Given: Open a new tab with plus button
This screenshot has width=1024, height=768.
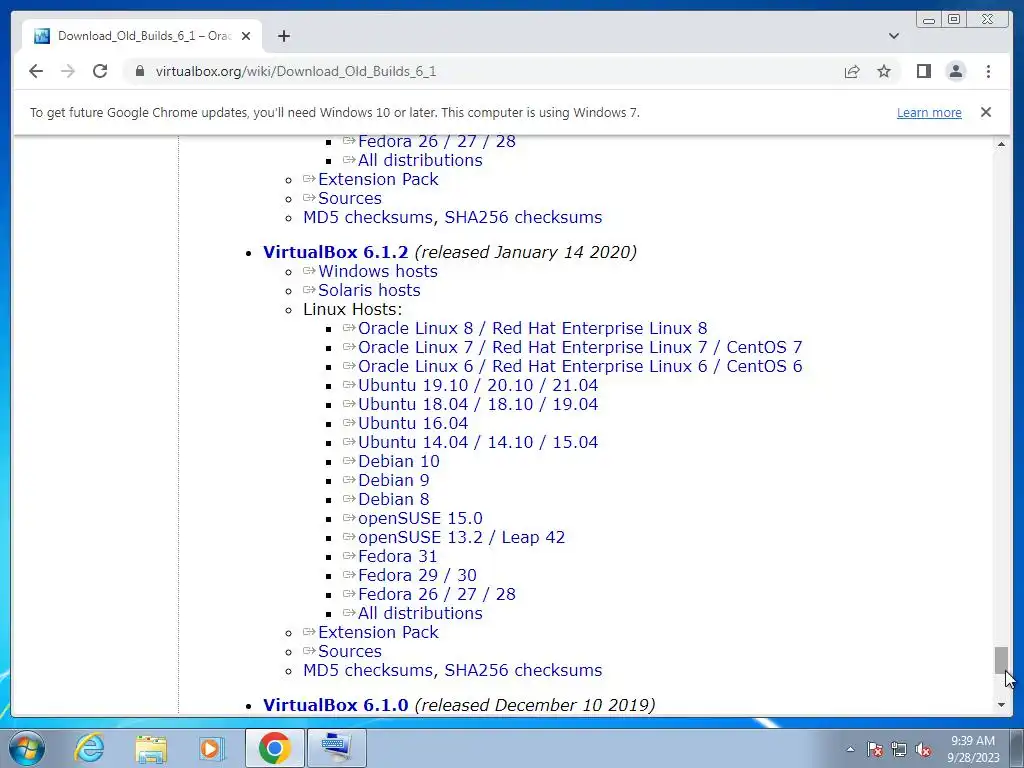Looking at the screenshot, I should (x=283, y=36).
